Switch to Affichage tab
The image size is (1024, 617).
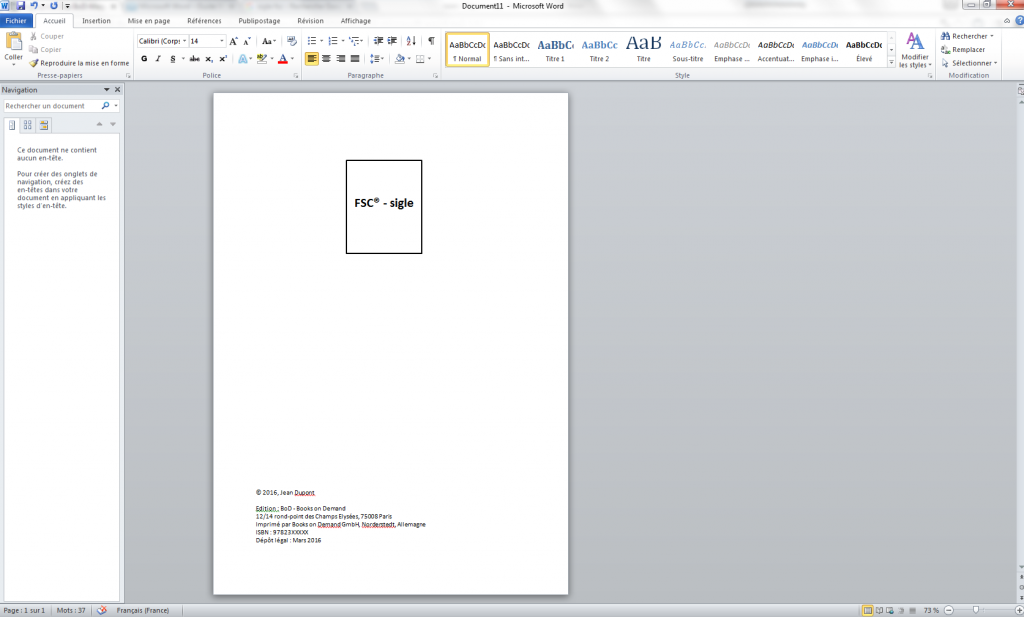coord(356,21)
